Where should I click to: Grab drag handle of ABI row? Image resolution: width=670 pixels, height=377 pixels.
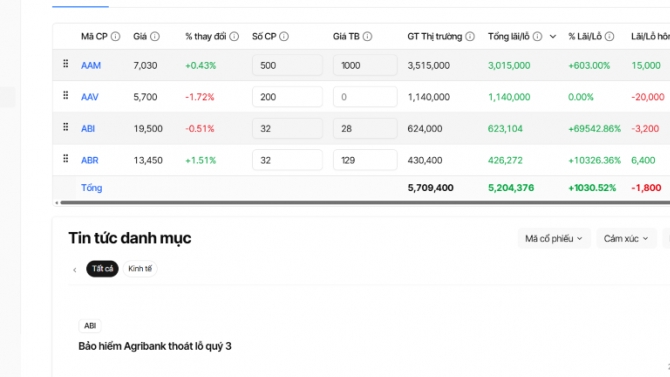point(65,127)
